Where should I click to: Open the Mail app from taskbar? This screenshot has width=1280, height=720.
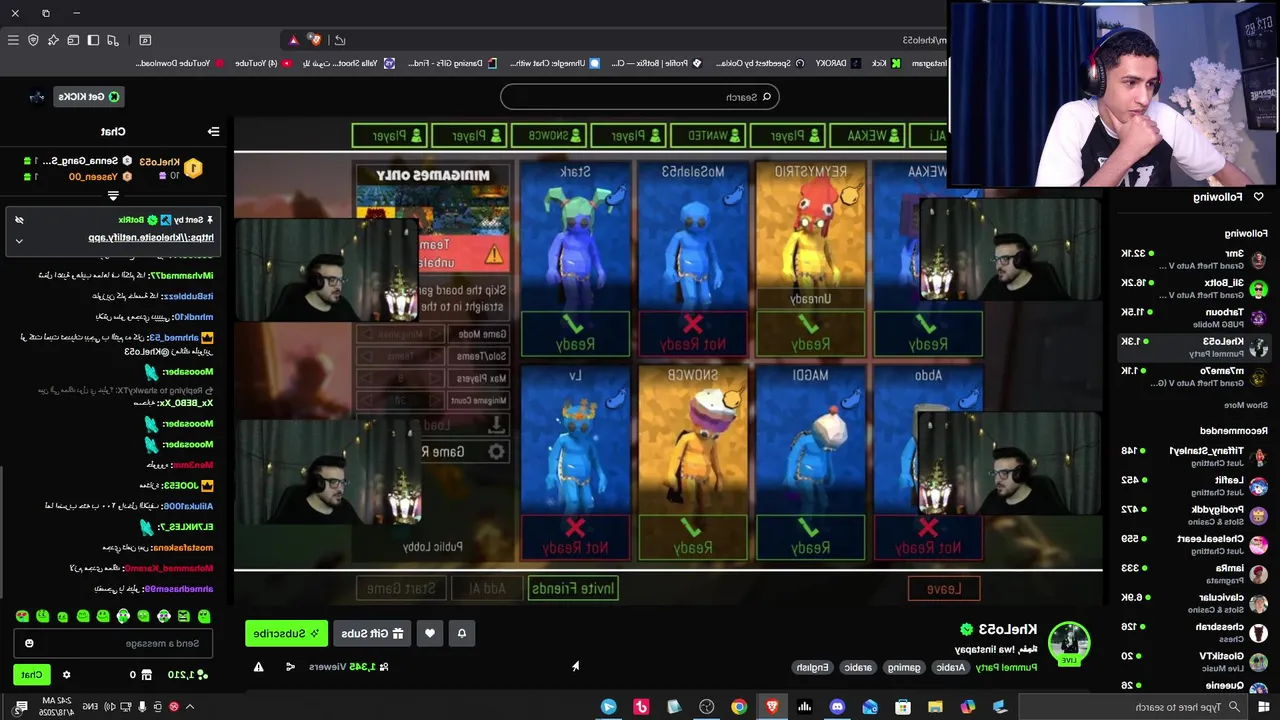[x=870, y=707]
